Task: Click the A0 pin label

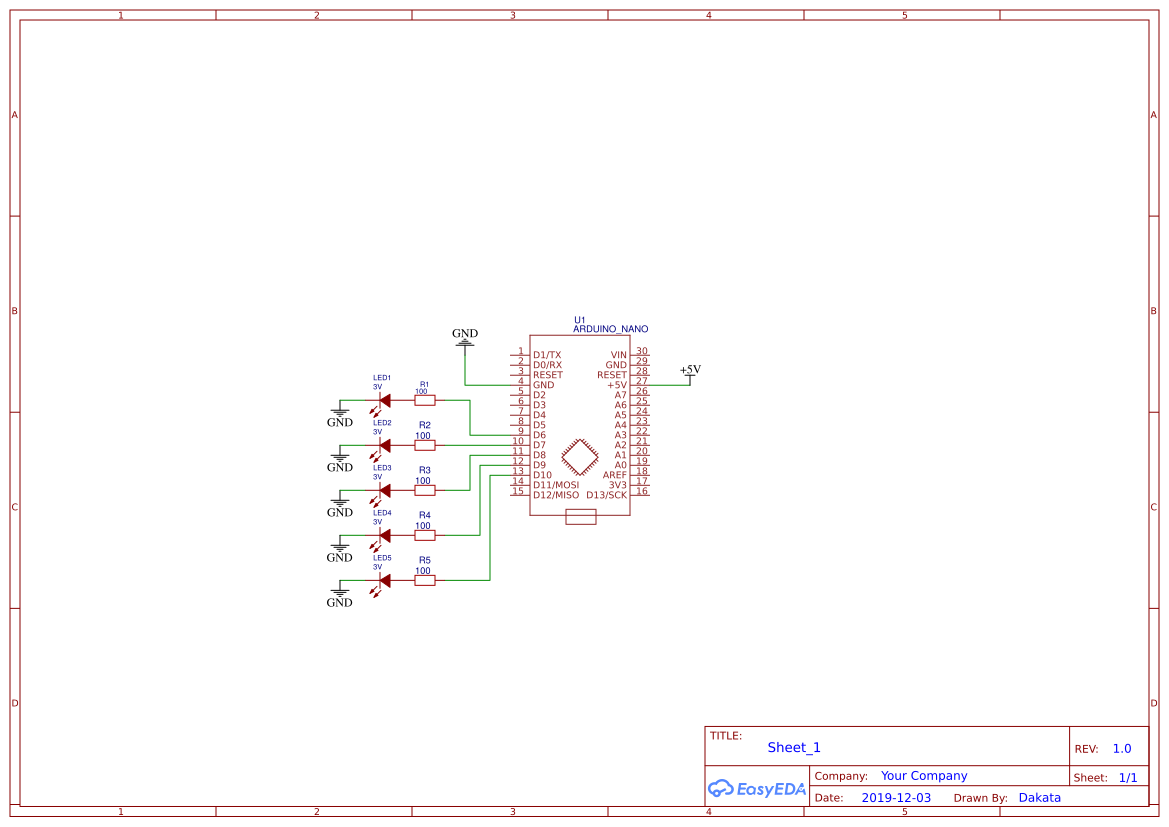Action: click(x=621, y=465)
